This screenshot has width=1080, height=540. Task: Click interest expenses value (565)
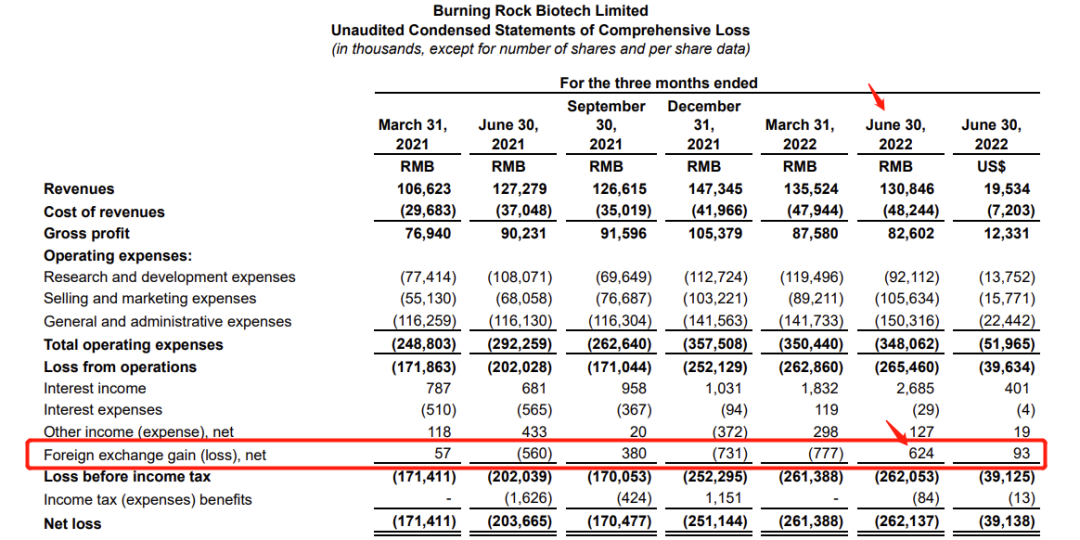534,411
